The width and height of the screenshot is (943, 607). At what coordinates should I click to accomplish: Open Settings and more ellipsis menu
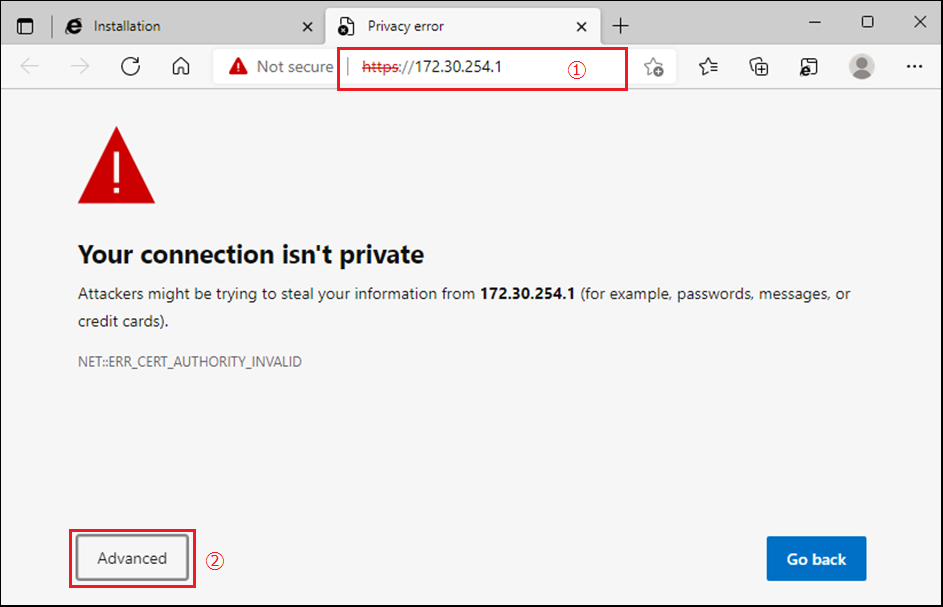pos(914,66)
